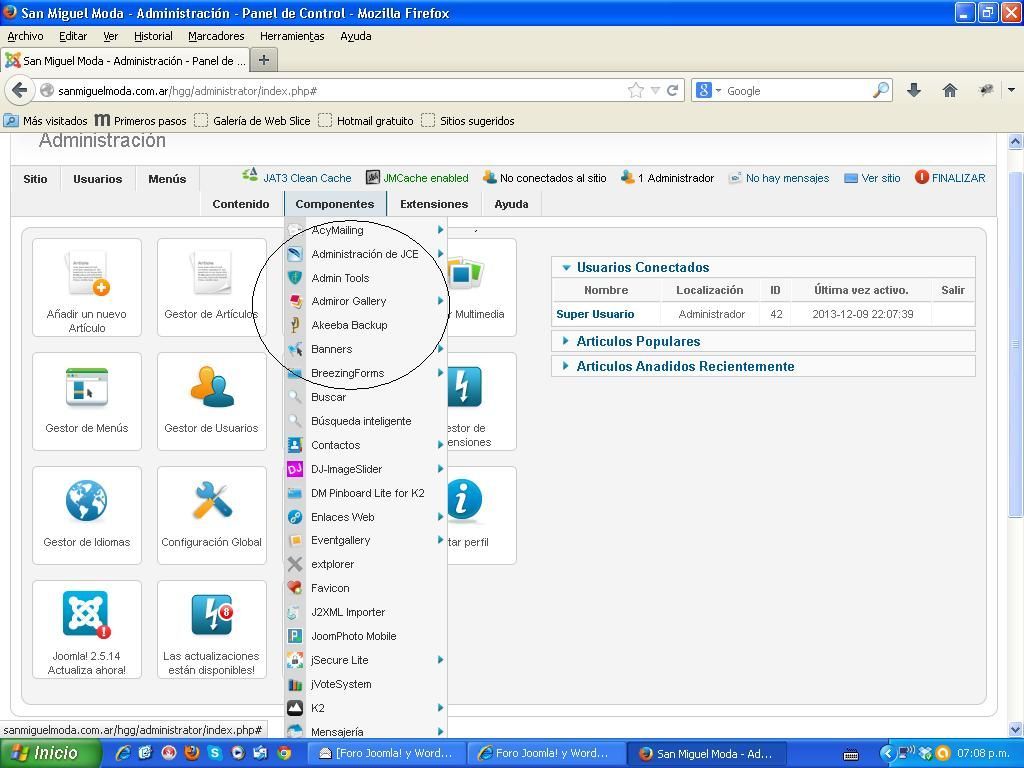Click the Windows Inicio start button
This screenshot has width=1024, height=768.
click(x=51, y=754)
